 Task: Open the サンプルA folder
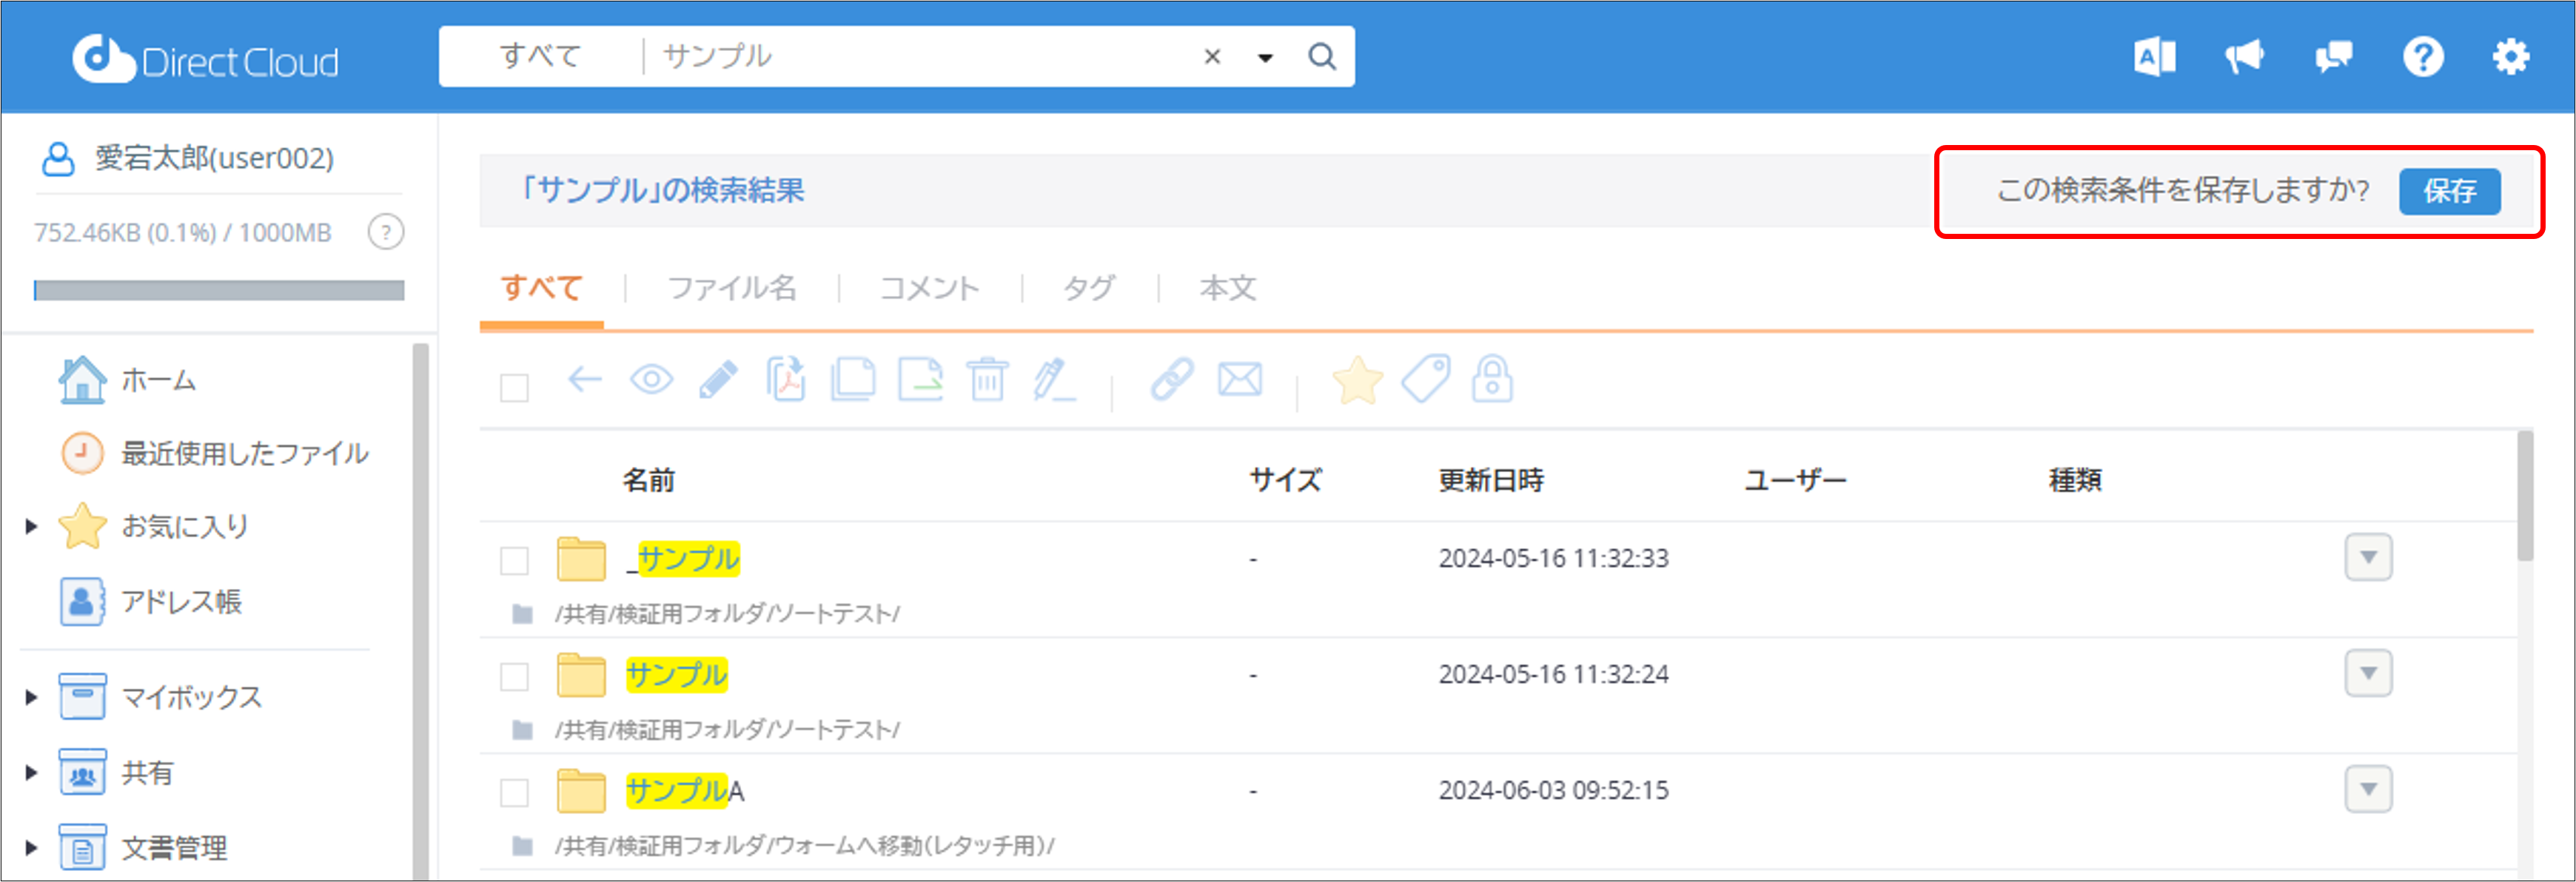(x=685, y=791)
